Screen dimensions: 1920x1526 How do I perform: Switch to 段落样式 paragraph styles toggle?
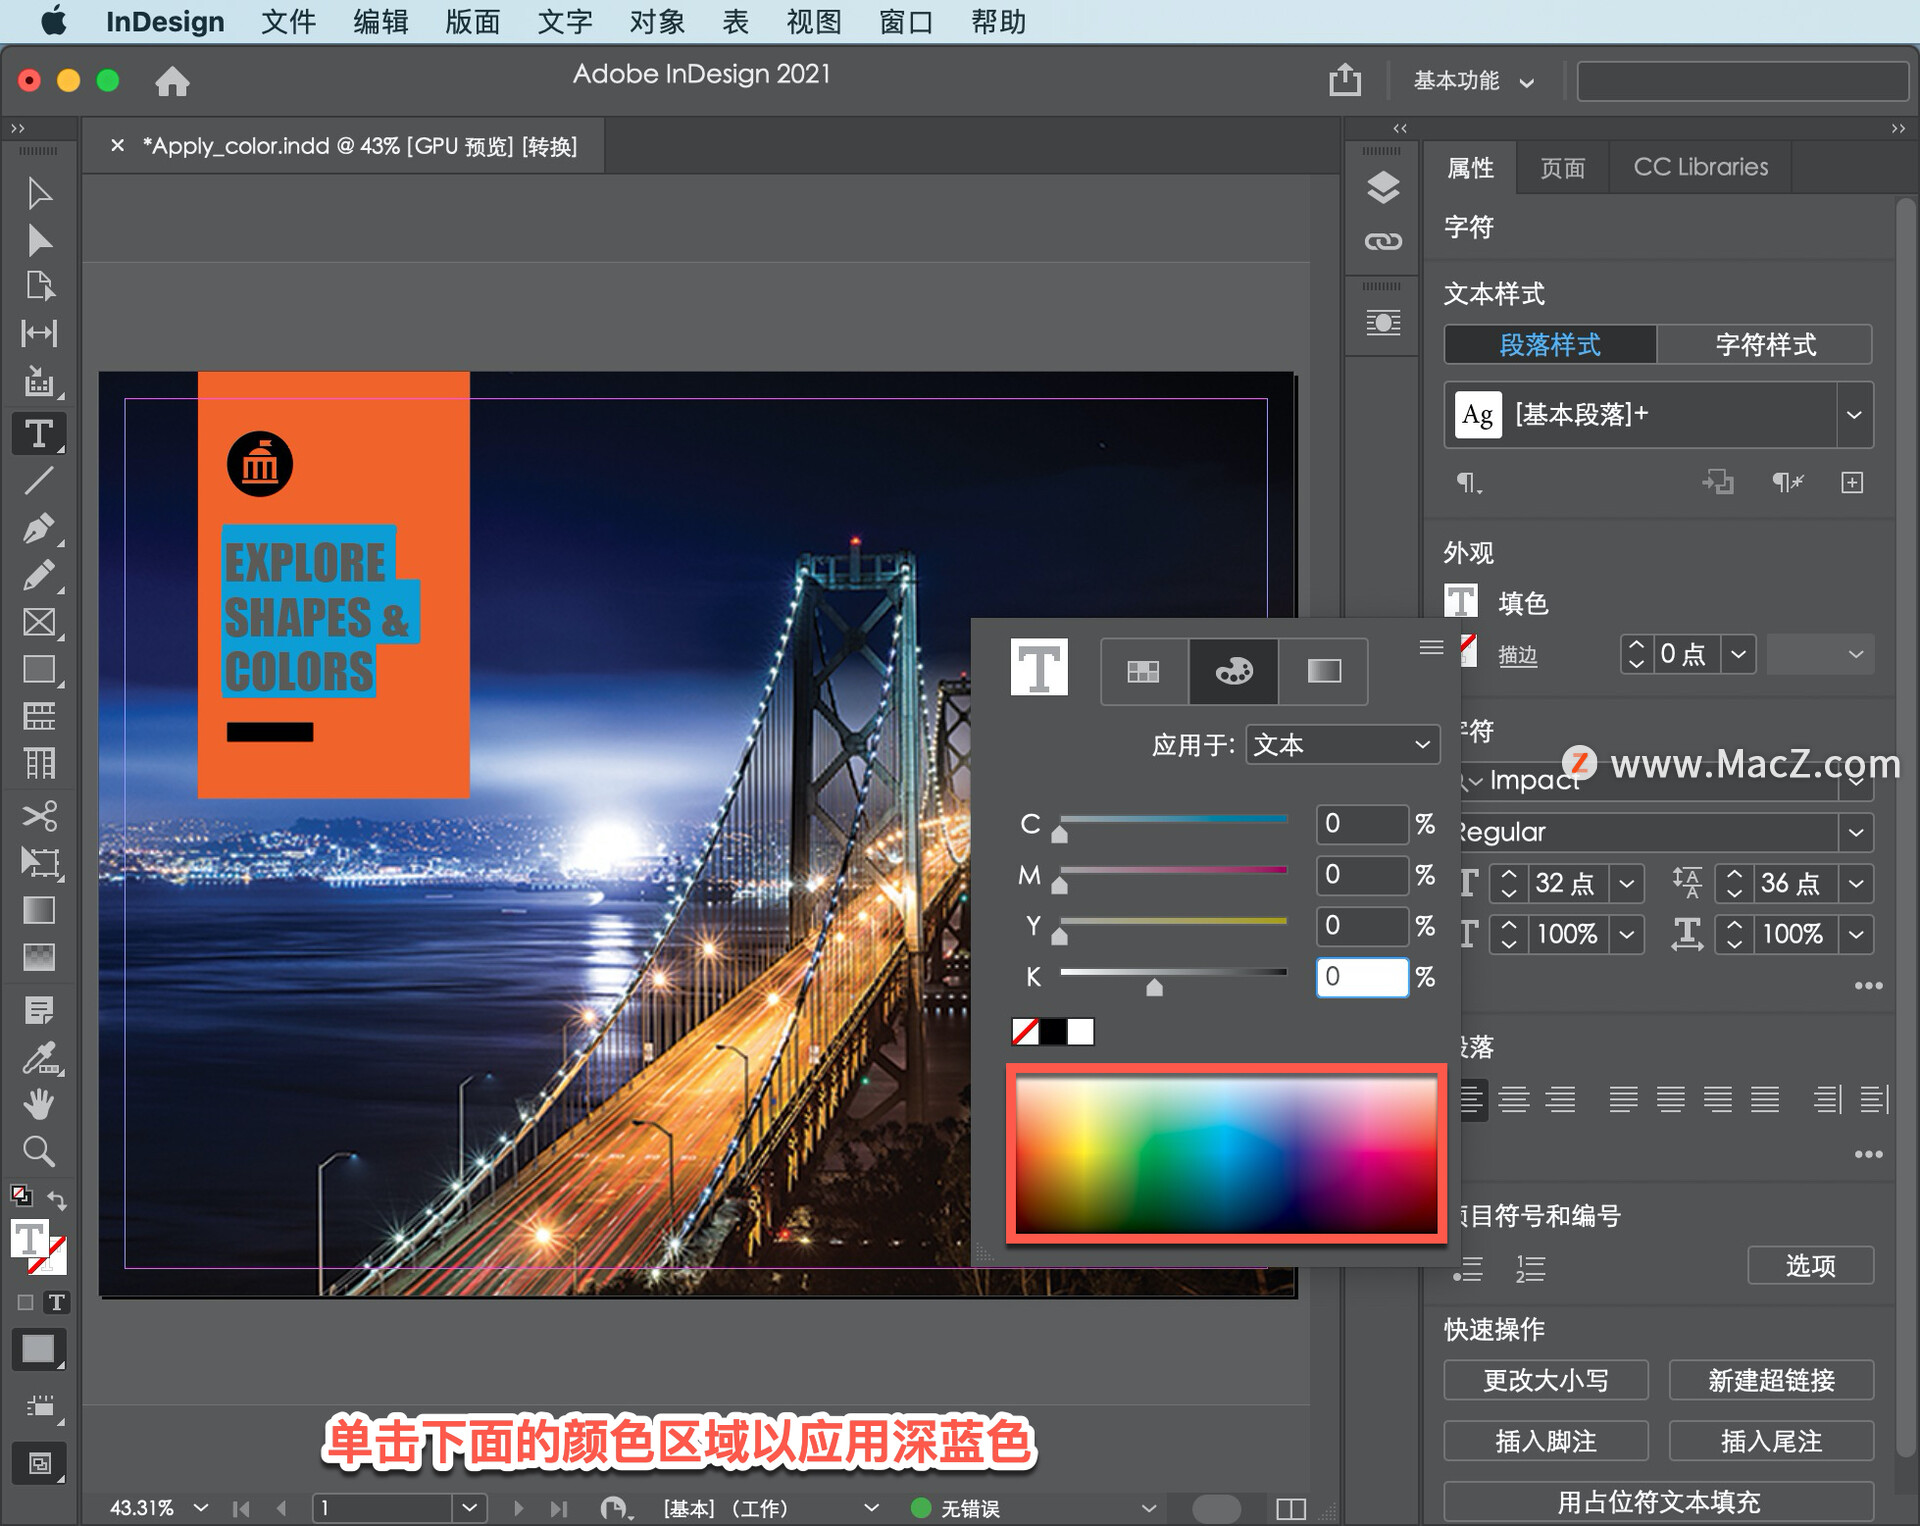tap(1549, 345)
